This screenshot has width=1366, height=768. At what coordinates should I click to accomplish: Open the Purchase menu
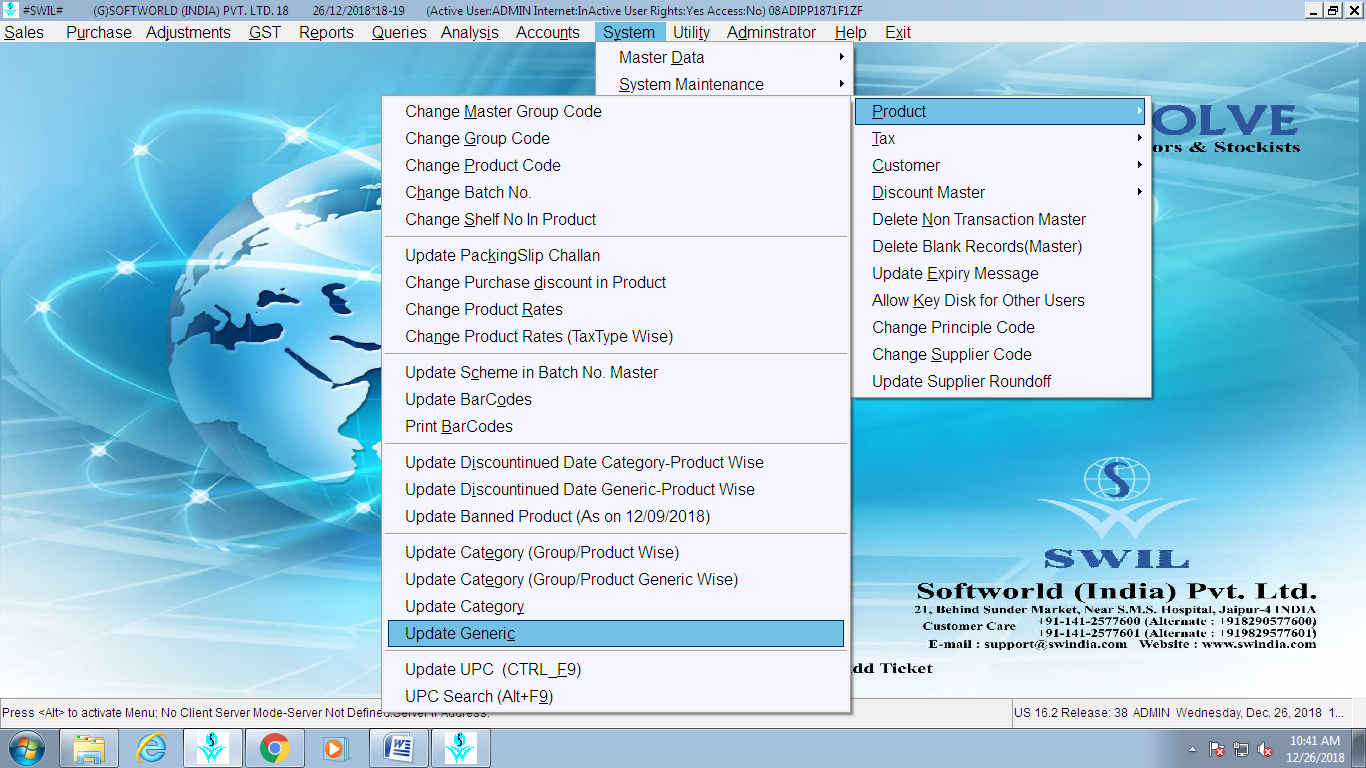[x=98, y=32]
